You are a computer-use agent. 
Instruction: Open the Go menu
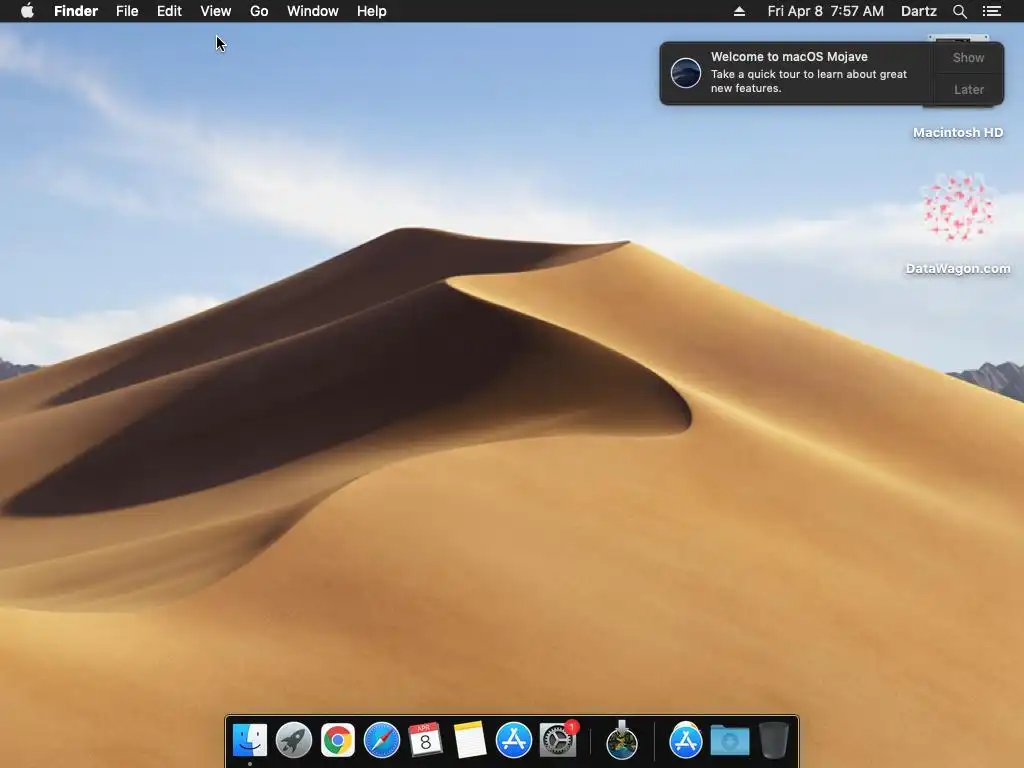click(x=259, y=11)
